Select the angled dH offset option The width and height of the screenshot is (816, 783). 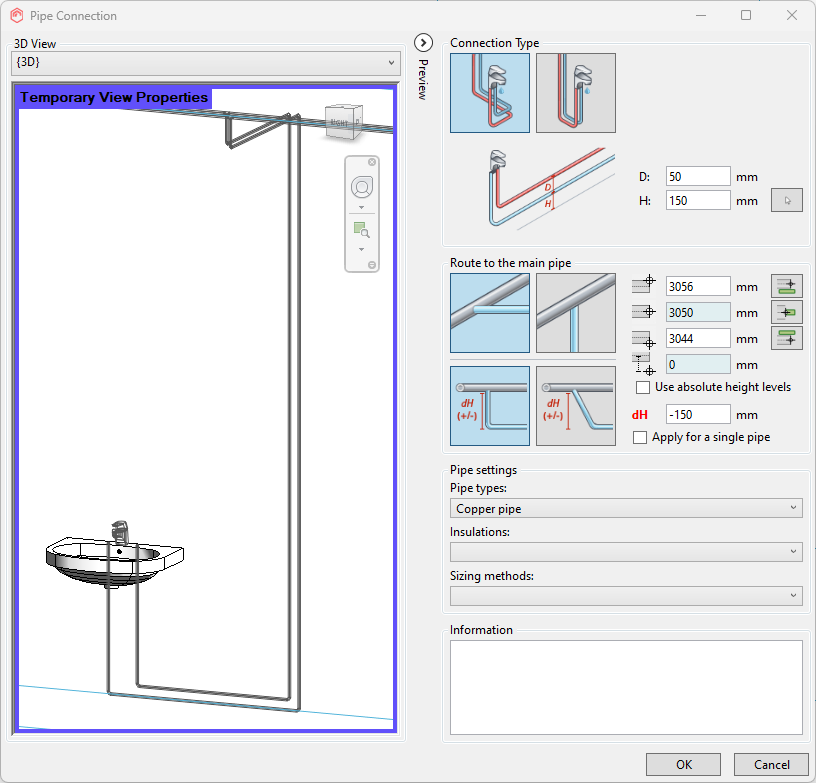pos(576,405)
